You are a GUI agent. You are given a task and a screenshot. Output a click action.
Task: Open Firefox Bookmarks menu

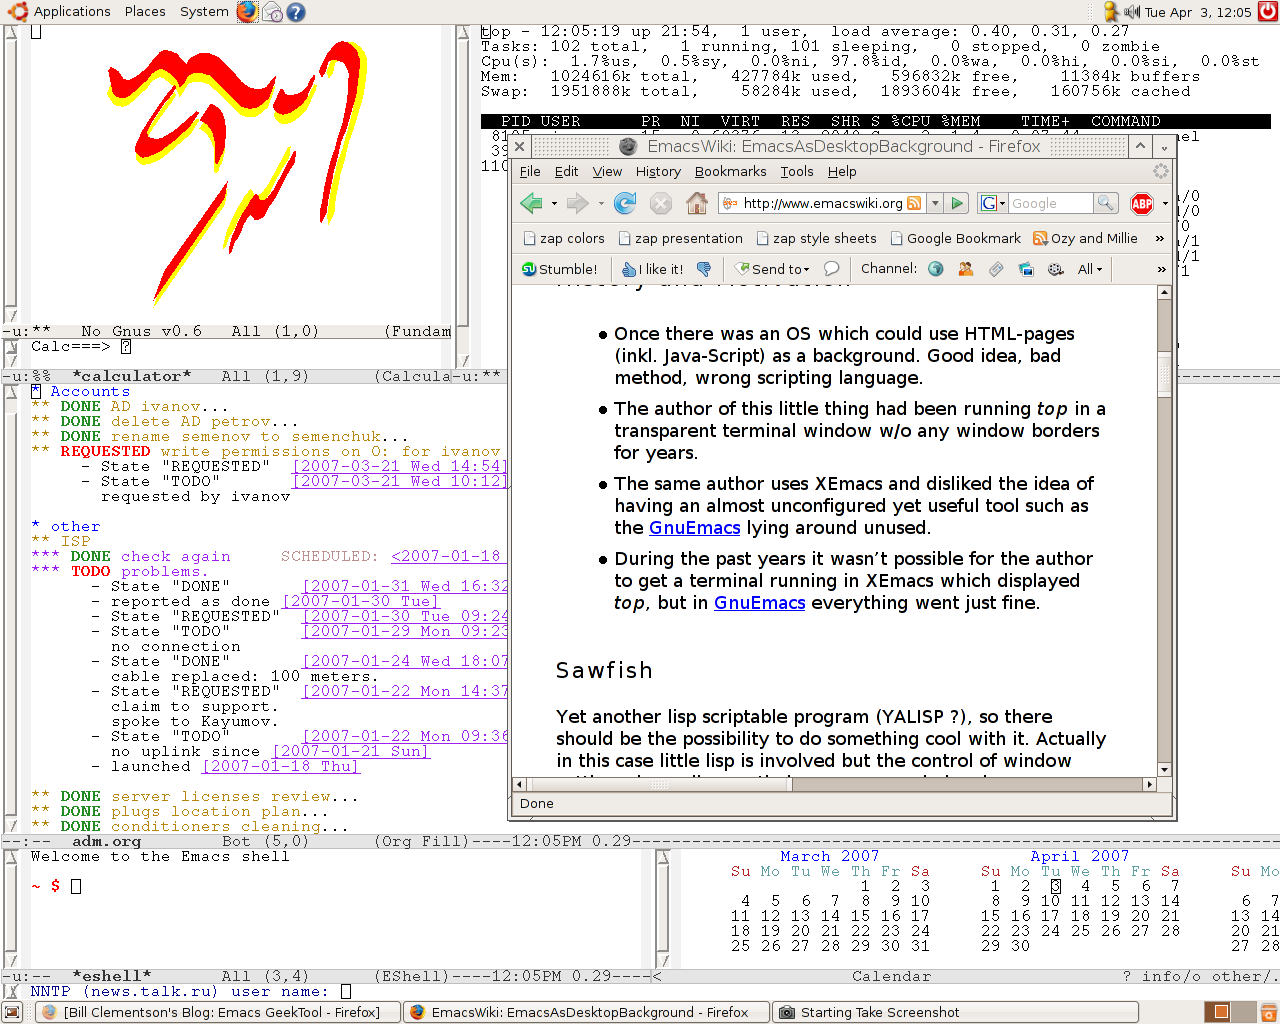tap(730, 171)
